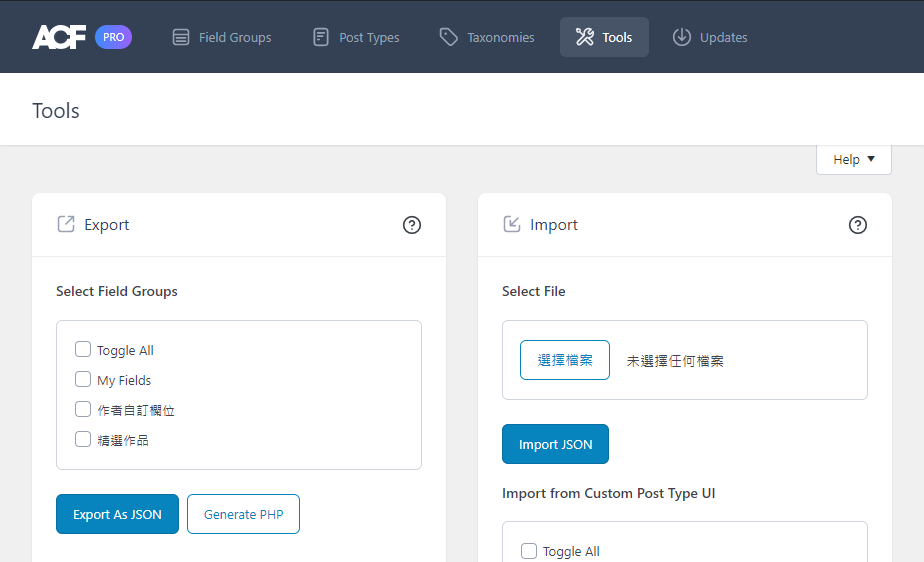This screenshot has width=924, height=562.
Task: Click the Updates download icon
Action: coord(682,37)
